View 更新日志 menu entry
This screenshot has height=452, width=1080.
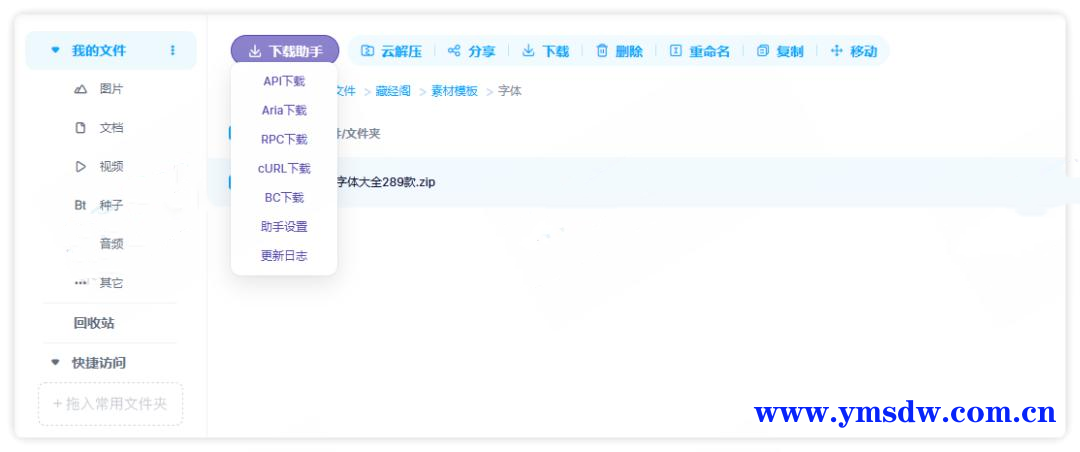click(x=284, y=256)
